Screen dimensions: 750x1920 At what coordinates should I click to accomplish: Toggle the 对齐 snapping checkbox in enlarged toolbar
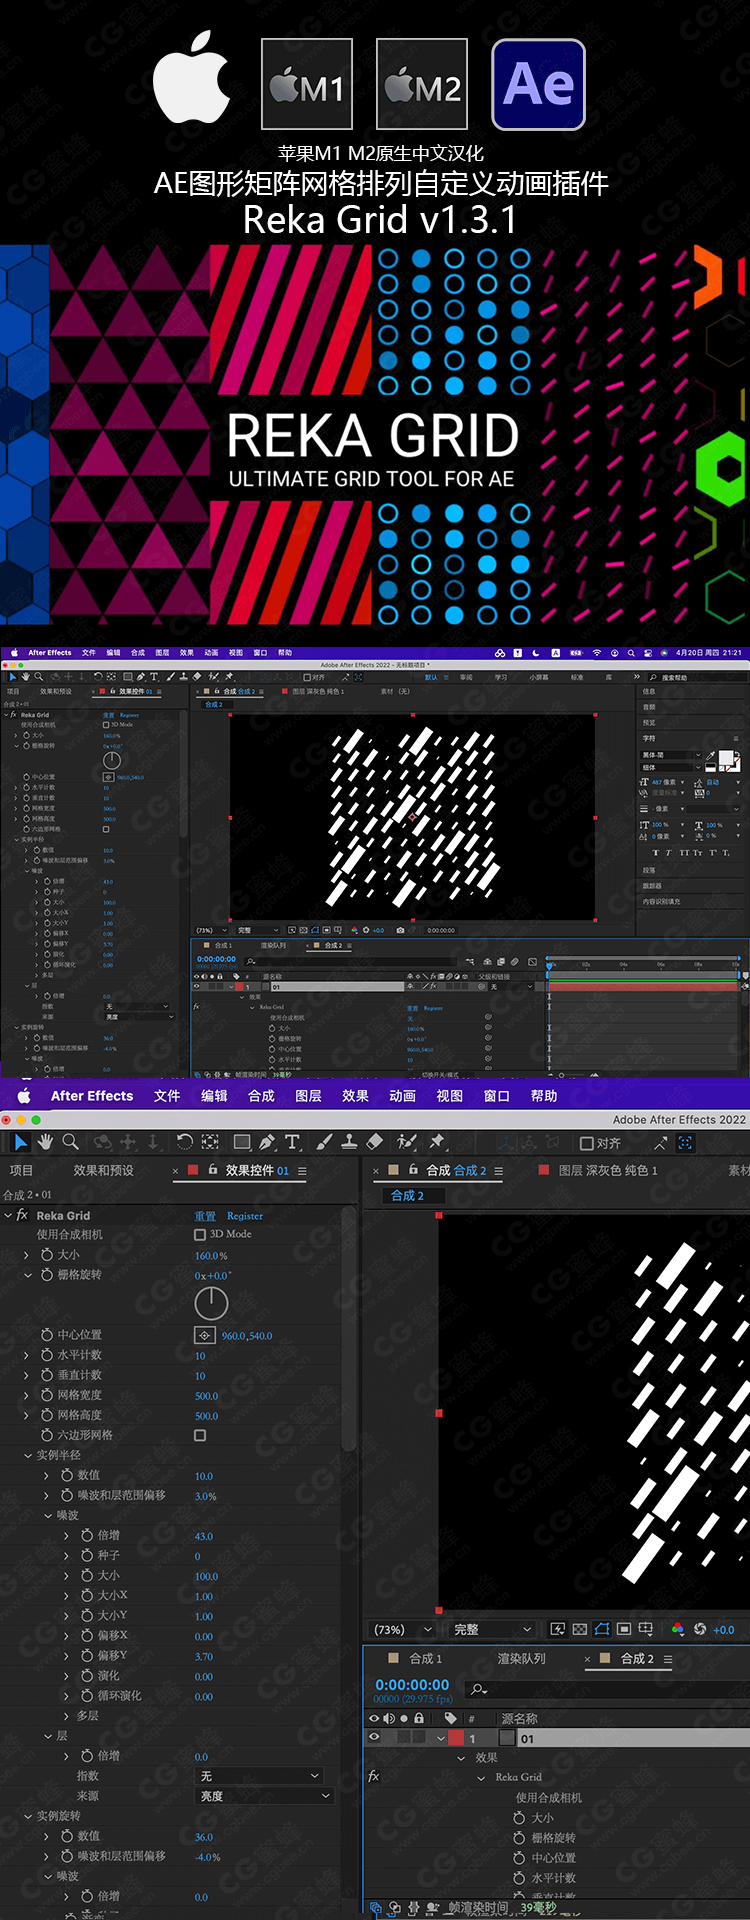(587, 1143)
